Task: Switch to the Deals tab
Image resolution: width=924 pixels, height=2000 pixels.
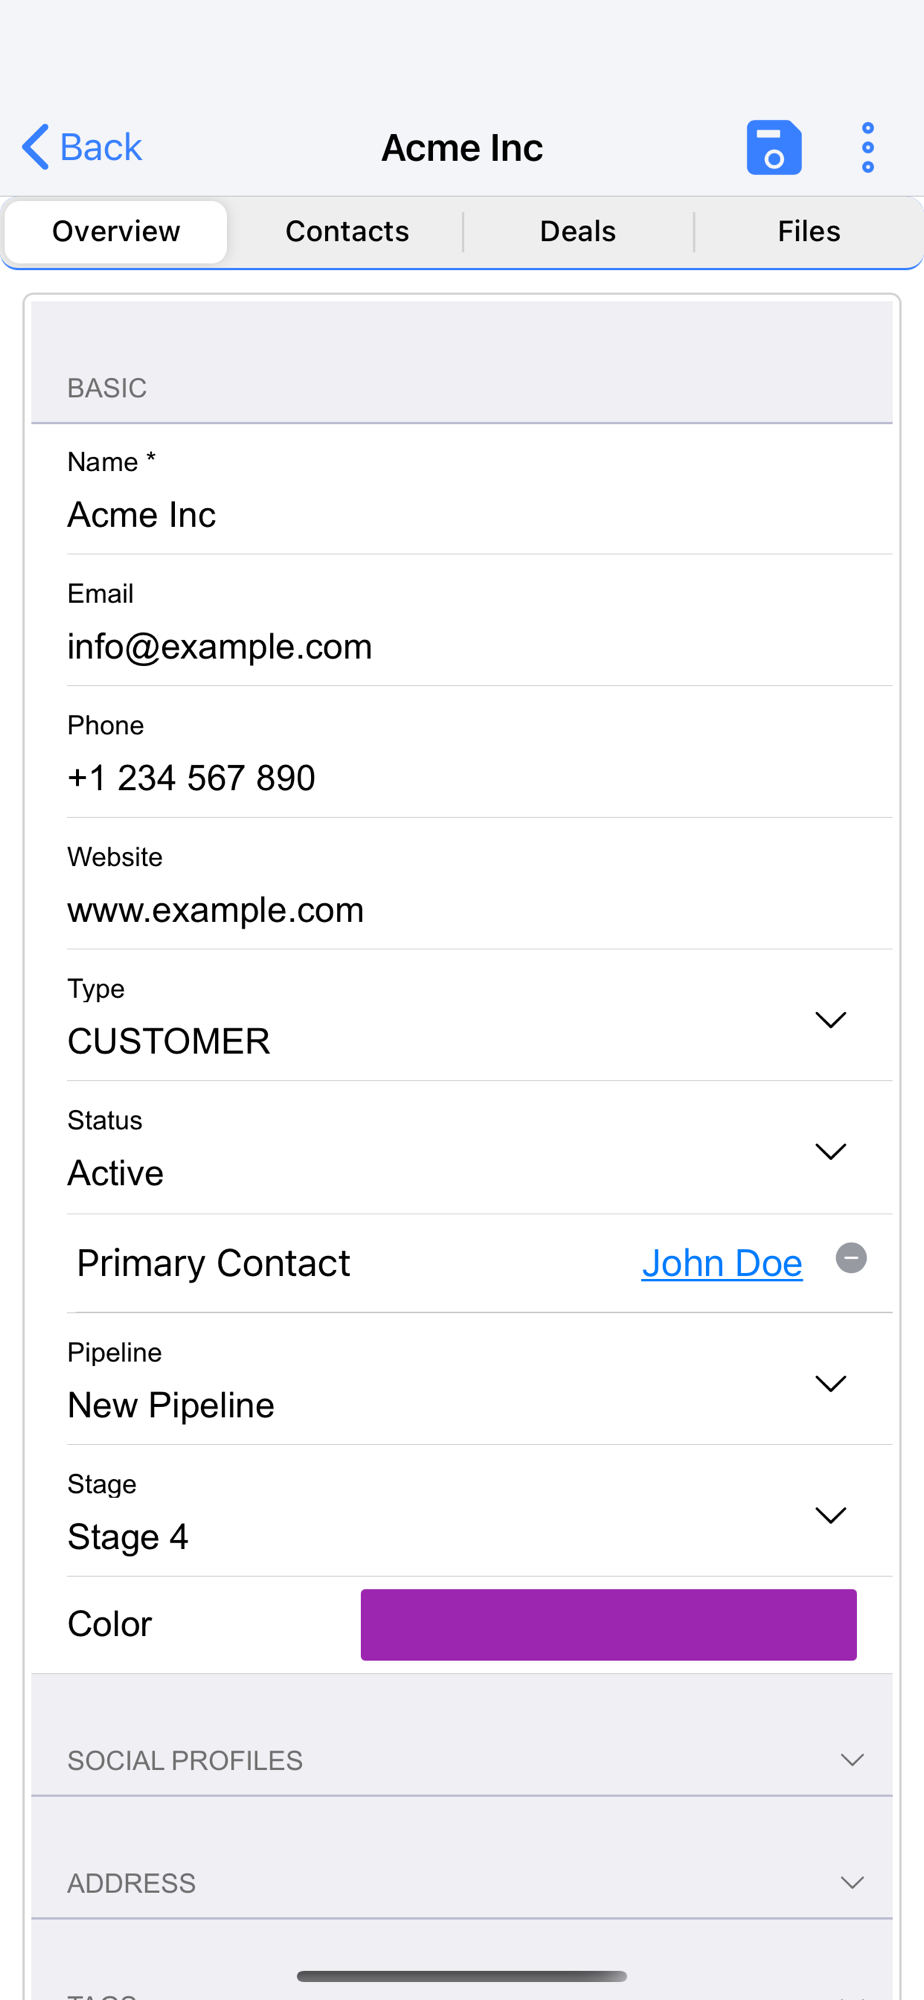Action: [x=578, y=231]
